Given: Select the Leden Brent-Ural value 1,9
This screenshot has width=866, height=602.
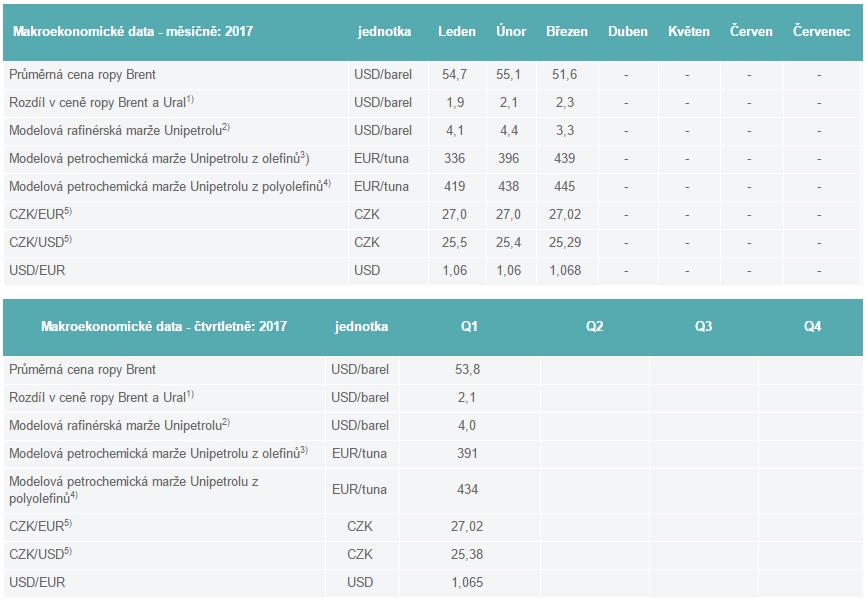Looking at the screenshot, I should 455,103.
